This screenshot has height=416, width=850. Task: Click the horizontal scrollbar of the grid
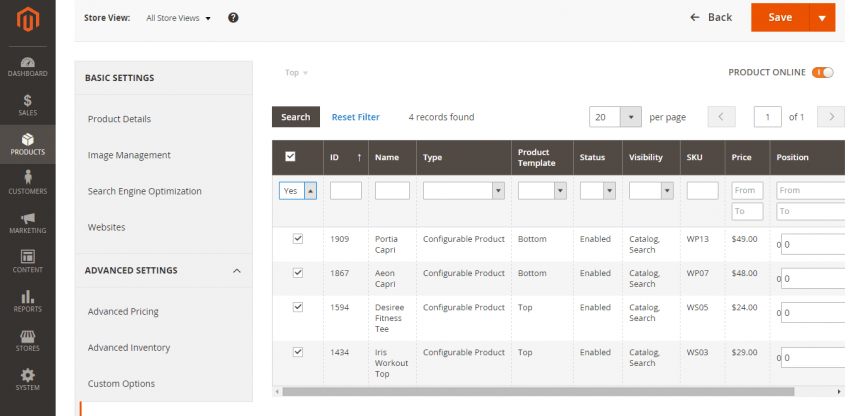click(538, 391)
